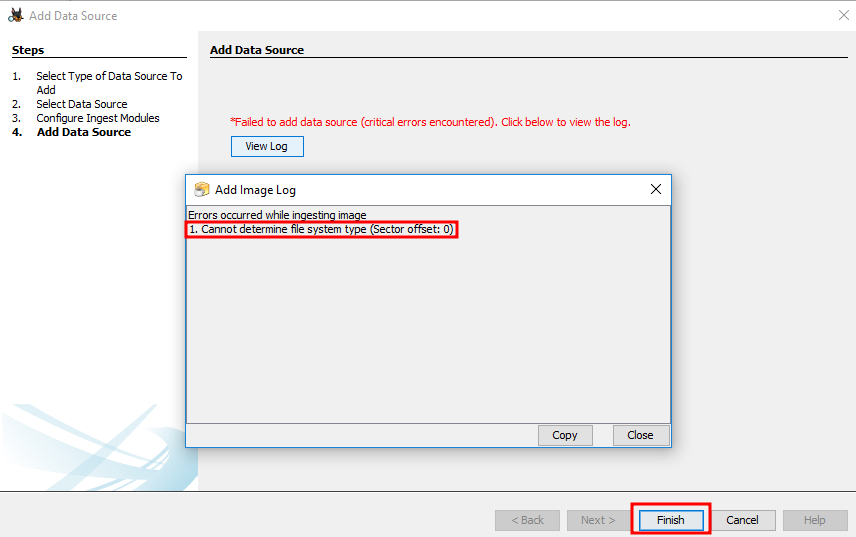Click 'Errors occurred while ingesting image' text
The height and width of the screenshot is (537, 856).
pyautogui.click(x=277, y=215)
